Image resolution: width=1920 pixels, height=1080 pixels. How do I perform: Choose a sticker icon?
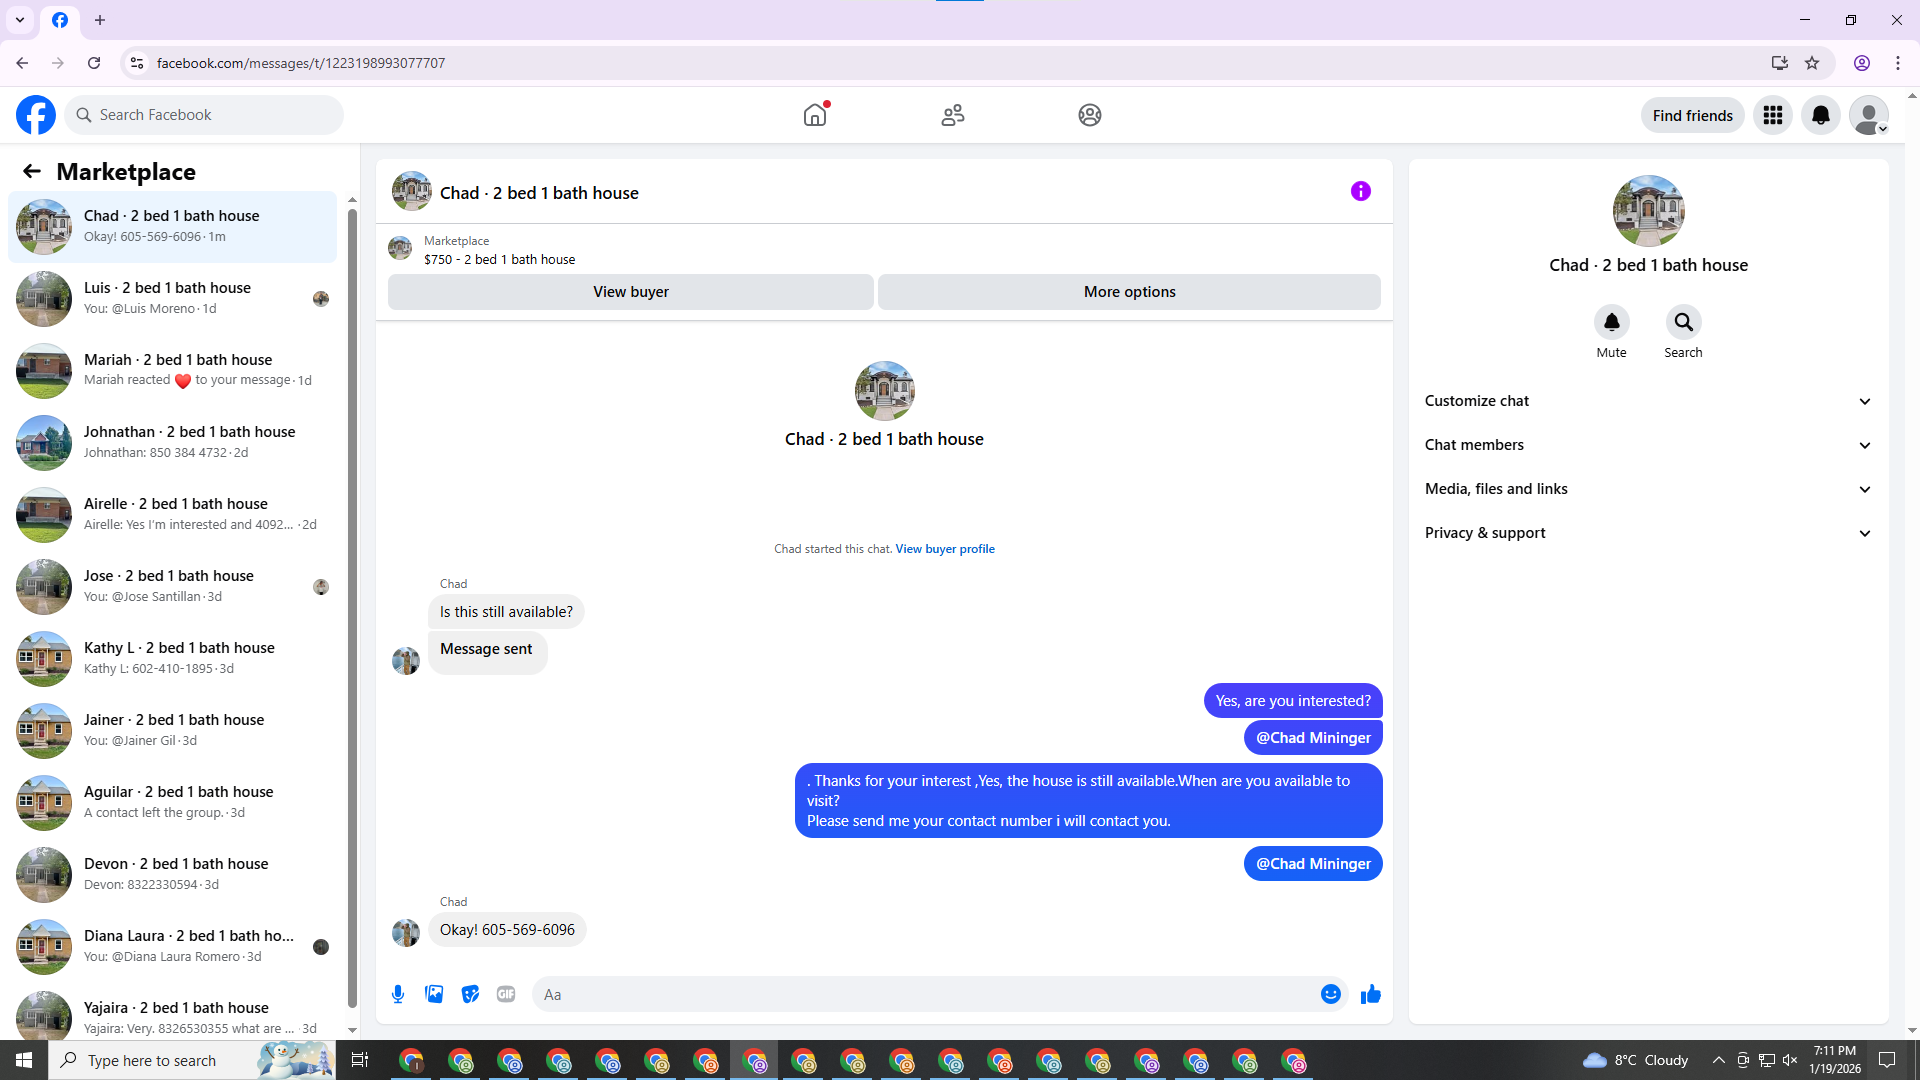pyautogui.click(x=470, y=994)
